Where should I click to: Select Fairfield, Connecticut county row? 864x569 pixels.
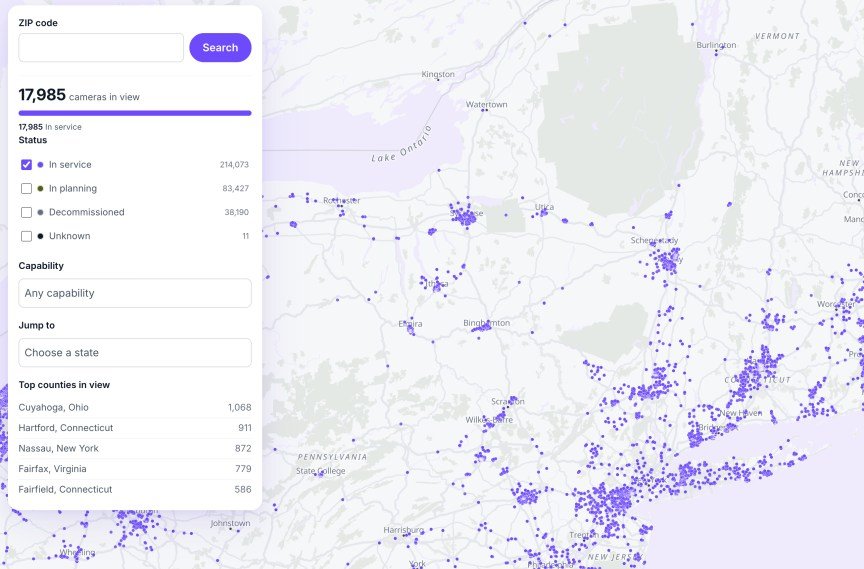pos(135,489)
